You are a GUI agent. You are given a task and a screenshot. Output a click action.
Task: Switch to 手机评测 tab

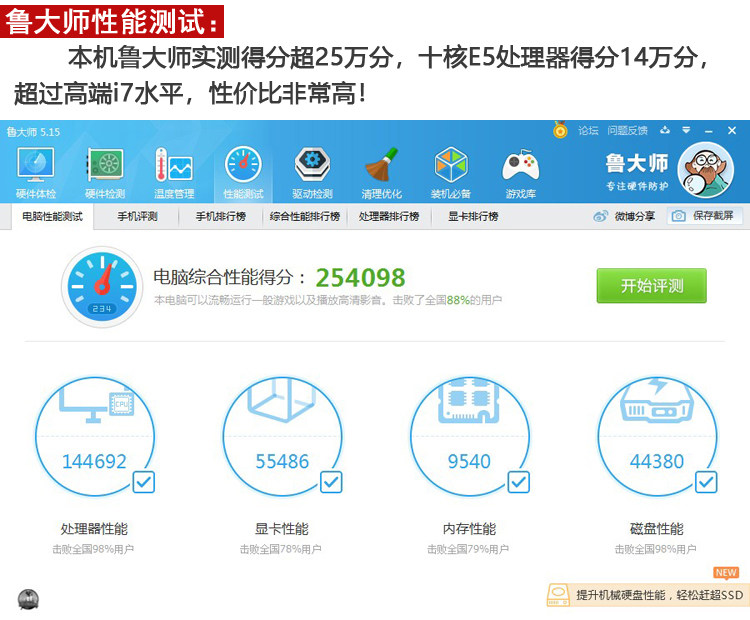(137, 216)
